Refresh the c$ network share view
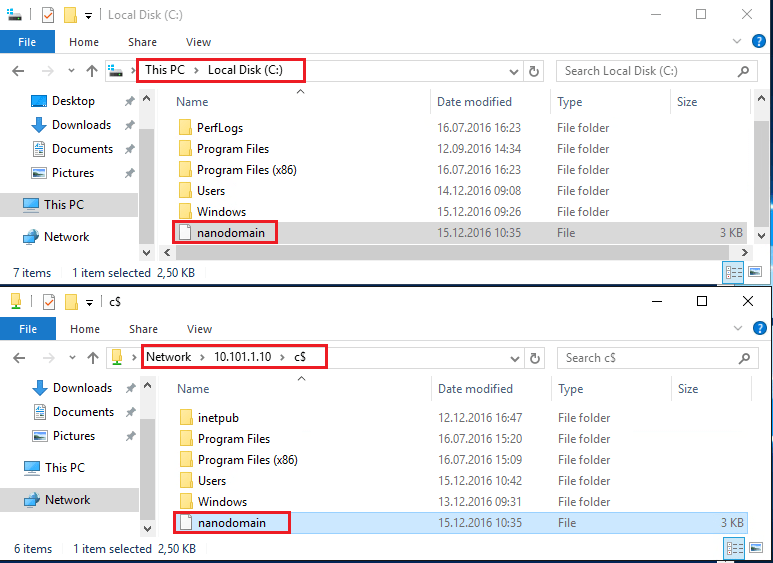Image resolution: width=773 pixels, height=563 pixels. tap(535, 357)
